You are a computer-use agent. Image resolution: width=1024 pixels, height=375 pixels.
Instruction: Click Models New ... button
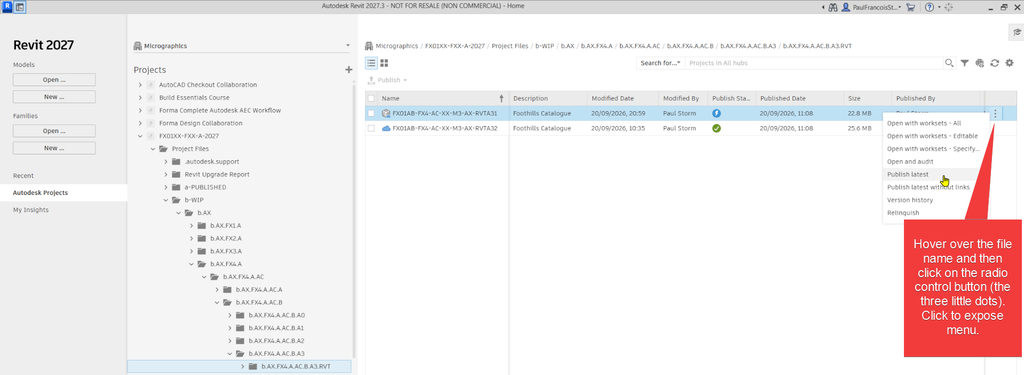54,97
